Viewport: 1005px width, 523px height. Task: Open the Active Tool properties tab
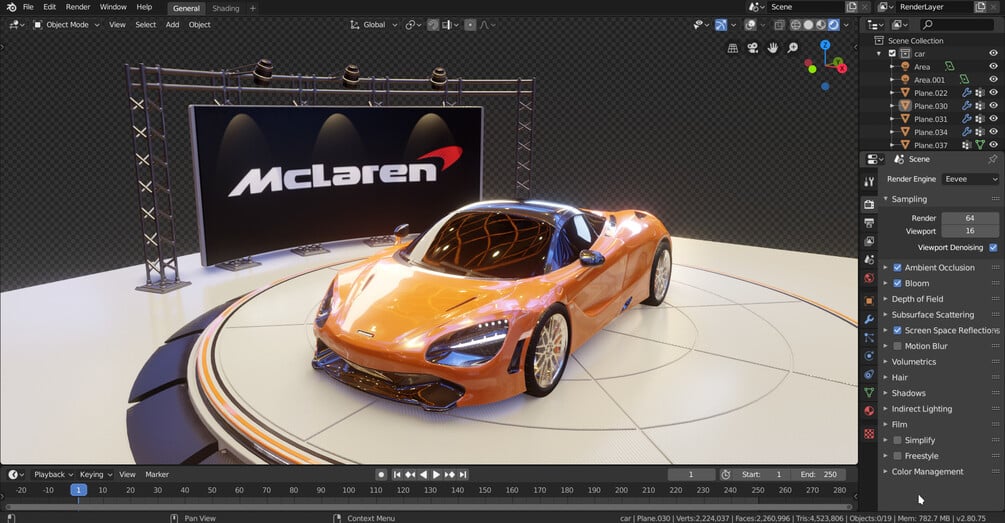869,182
